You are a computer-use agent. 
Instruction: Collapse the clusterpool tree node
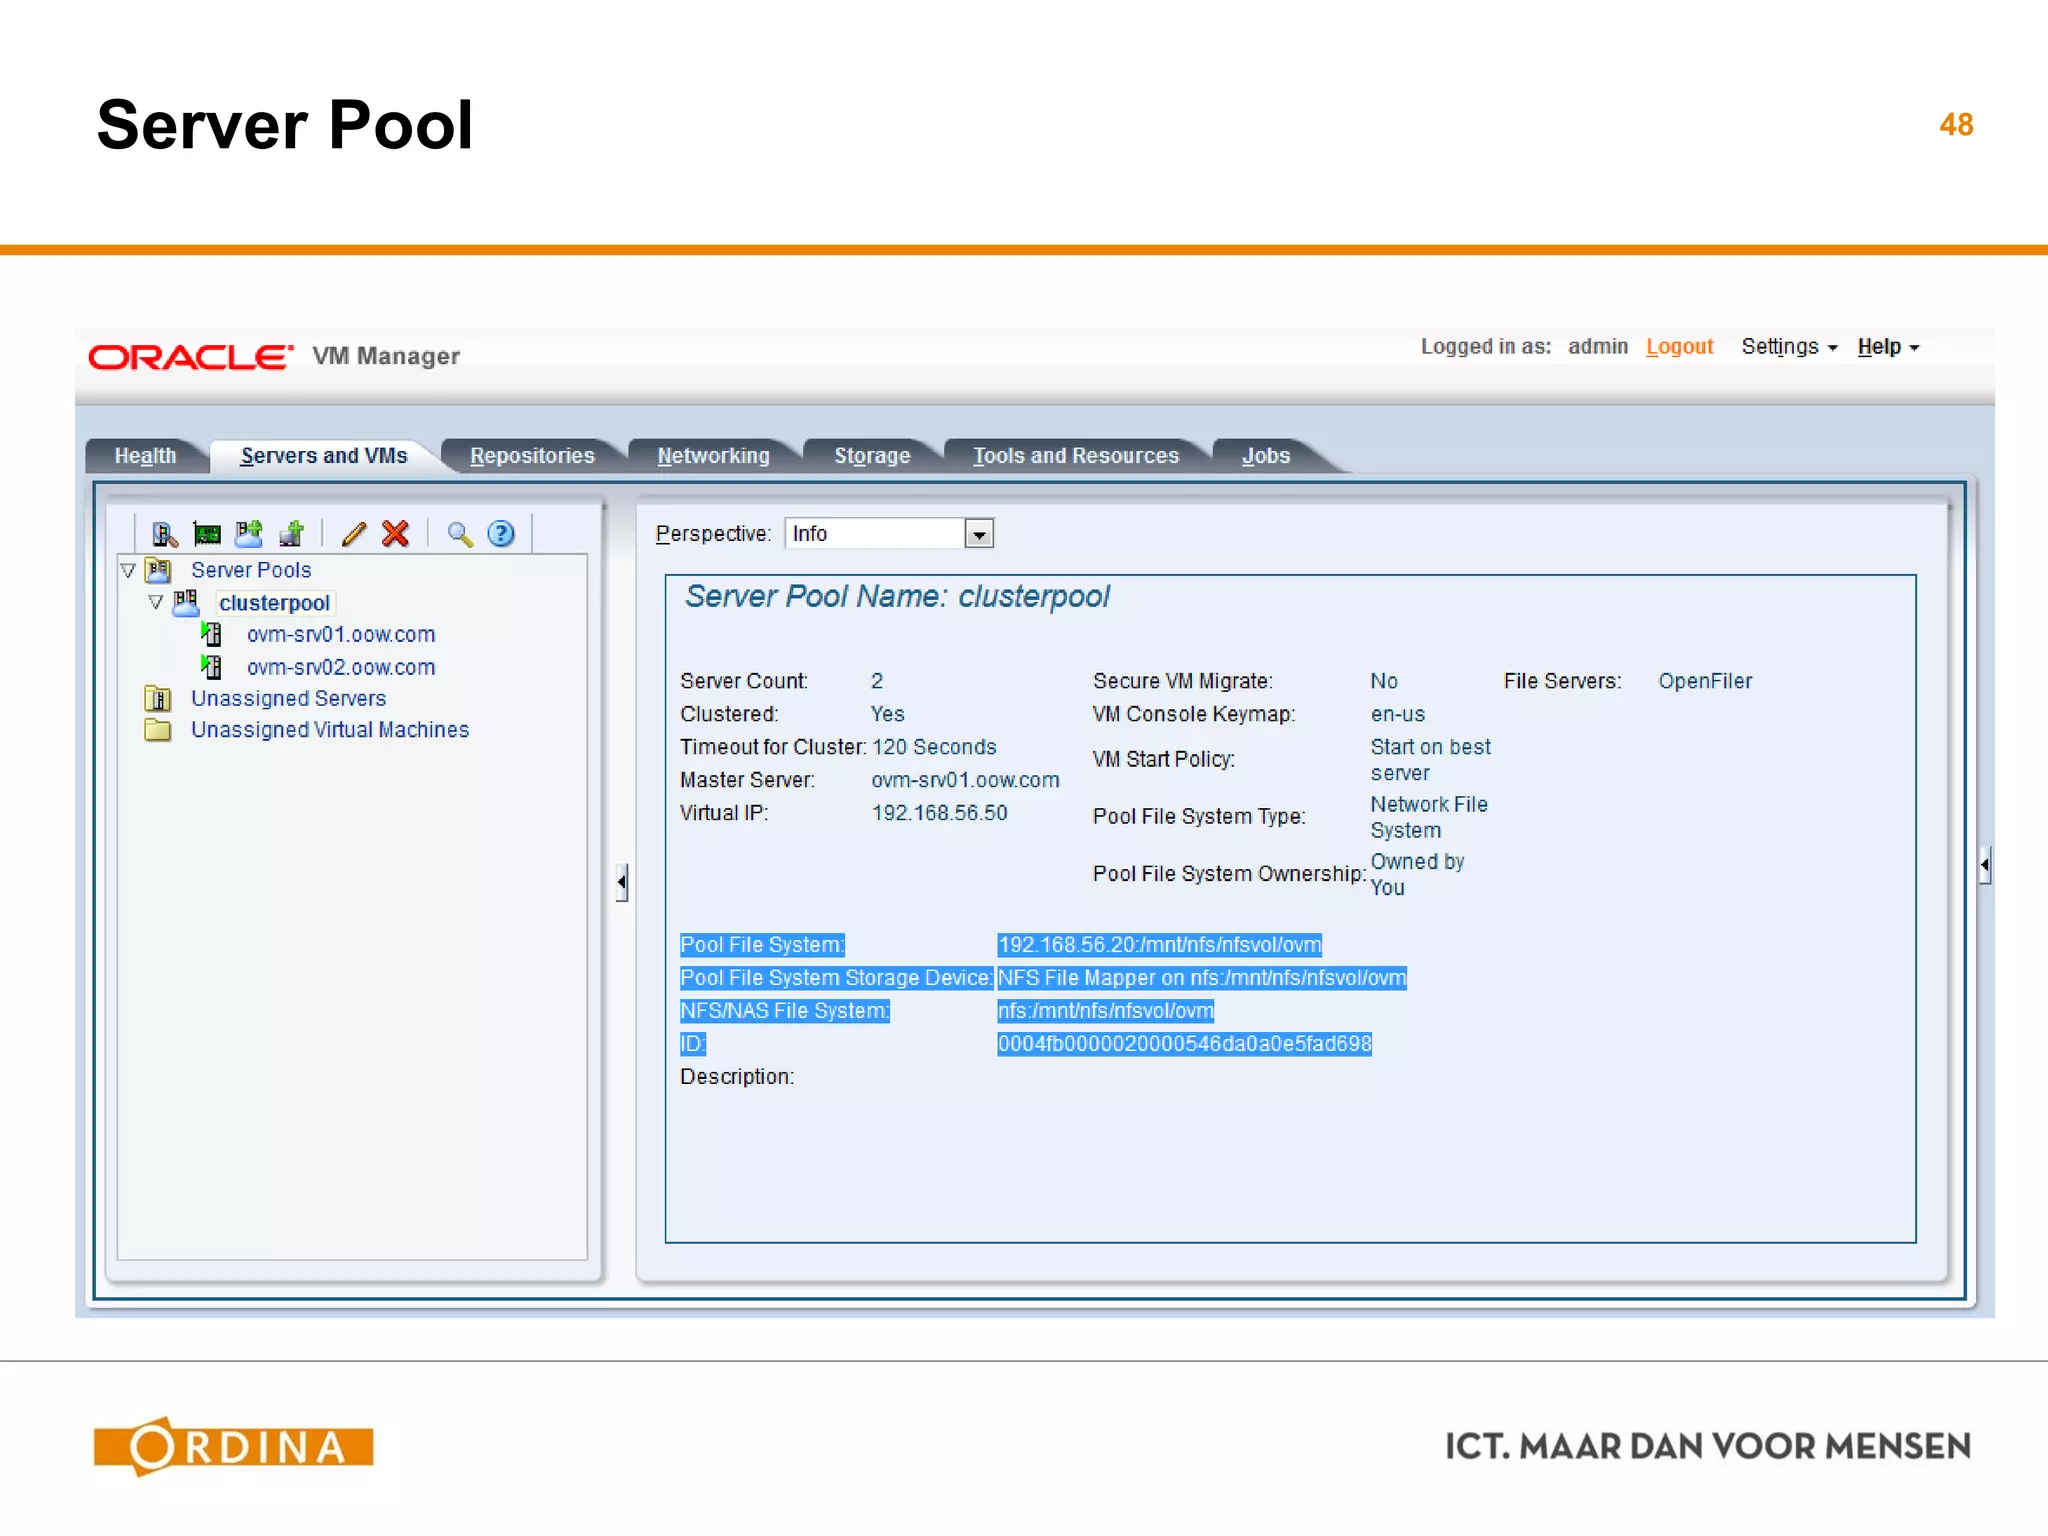click(155, 603)
